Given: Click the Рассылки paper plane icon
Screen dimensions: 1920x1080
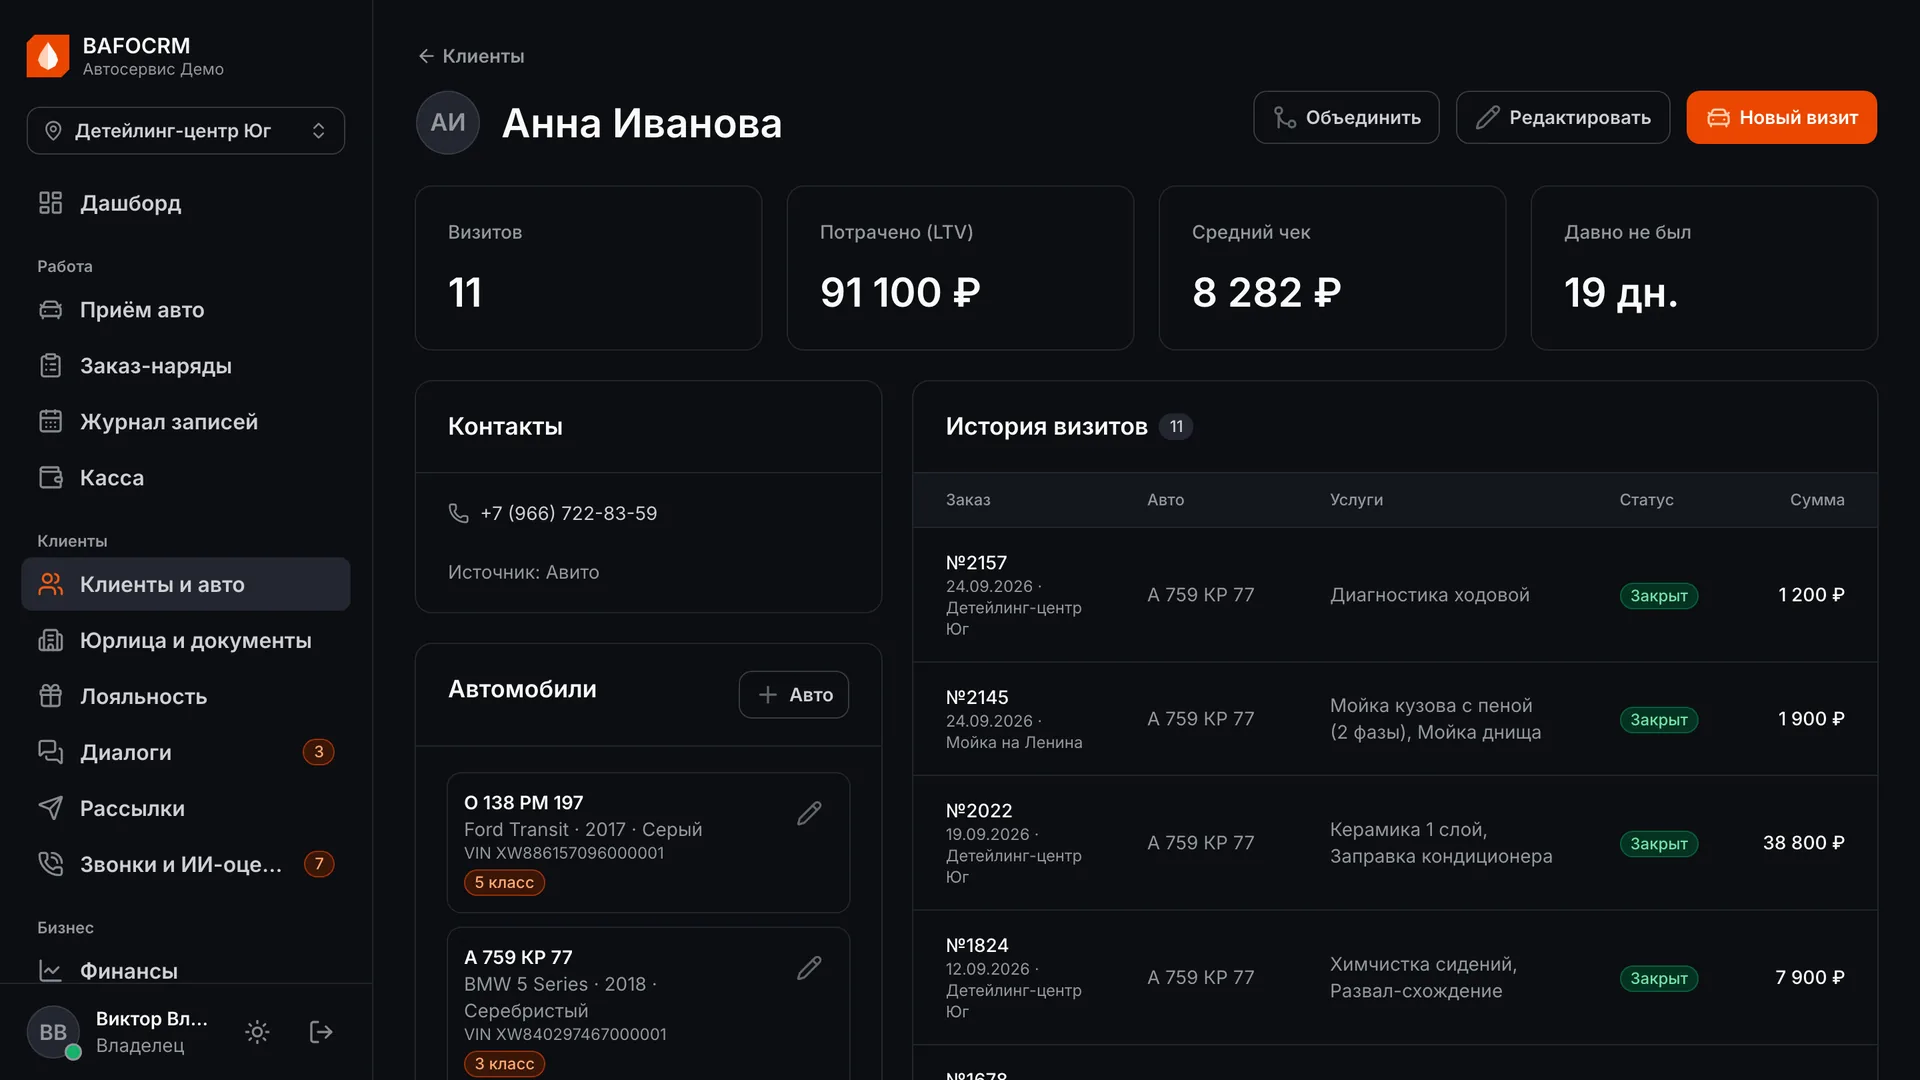Looking at the screenshot, I should (51, 808).
